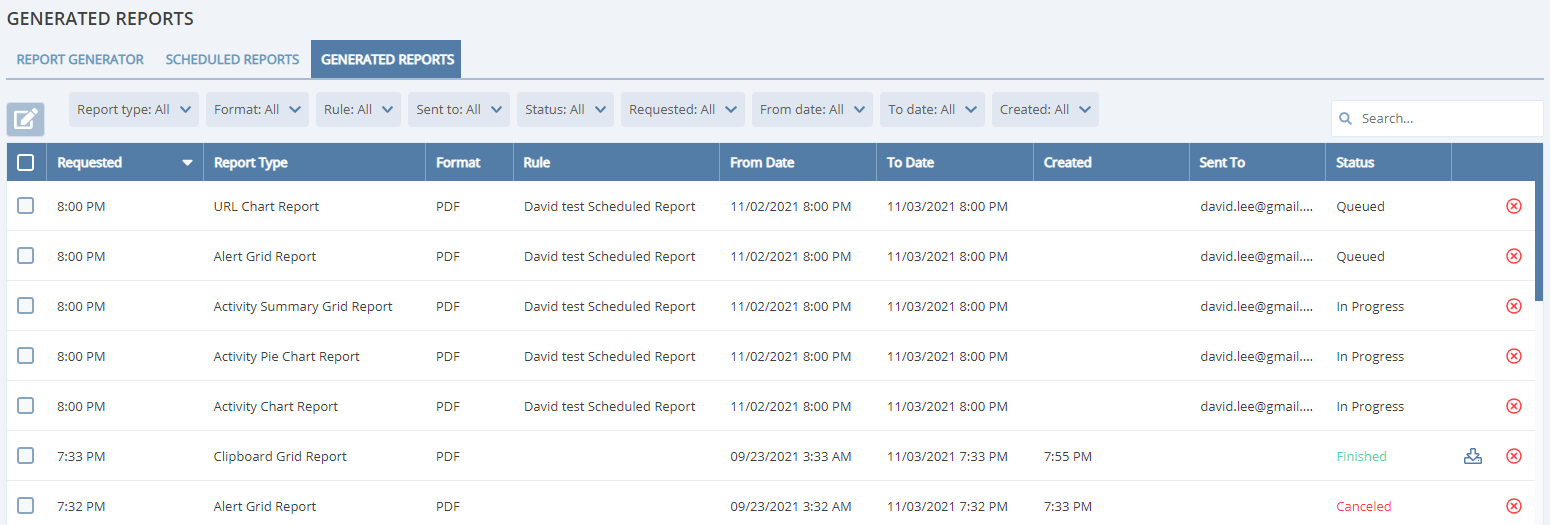1550x525 pixels.
Task: Delete the Clipboard Grid Report entry
Action: (1513, 456)
